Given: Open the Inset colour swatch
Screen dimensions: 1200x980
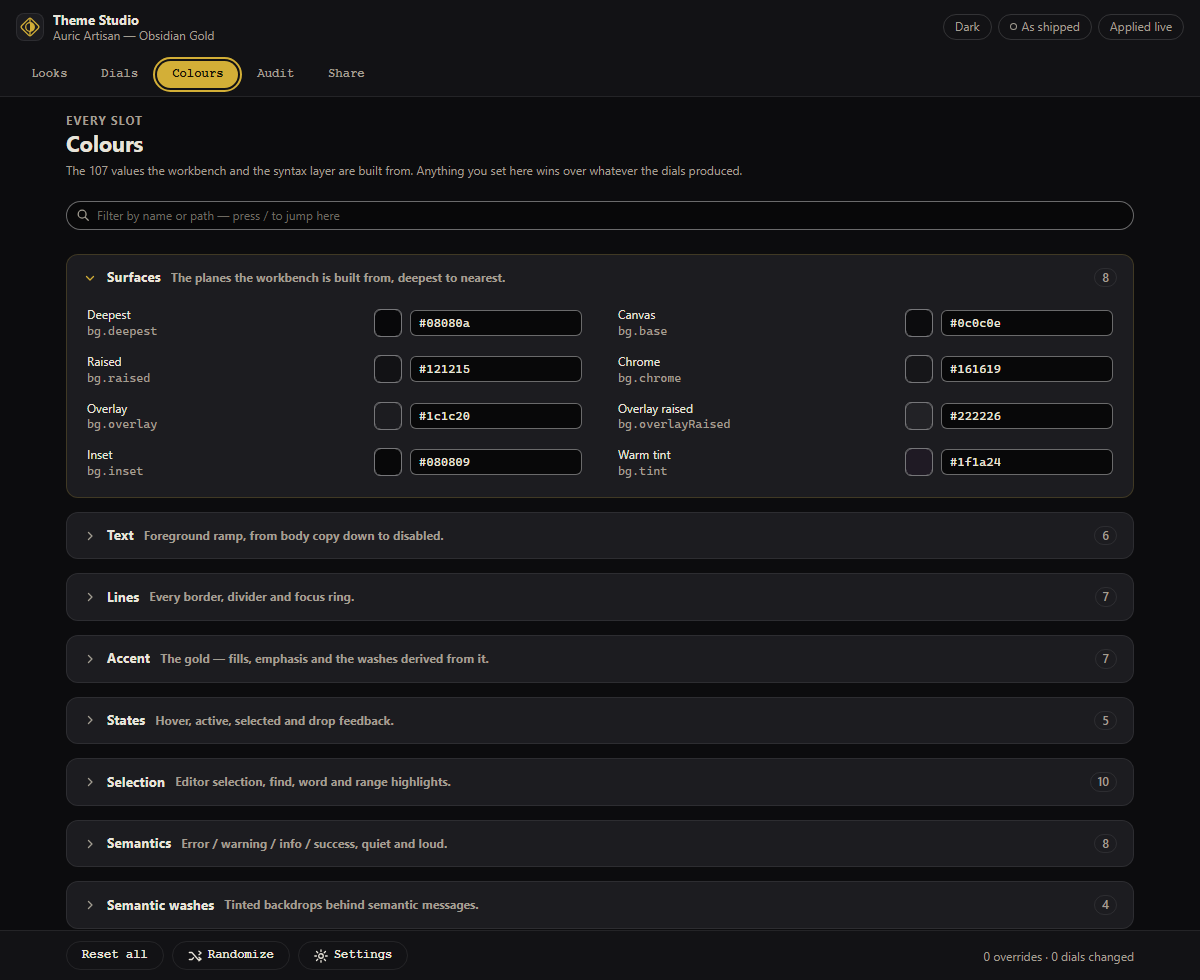Looking at the screenshot, I should 388,462.
